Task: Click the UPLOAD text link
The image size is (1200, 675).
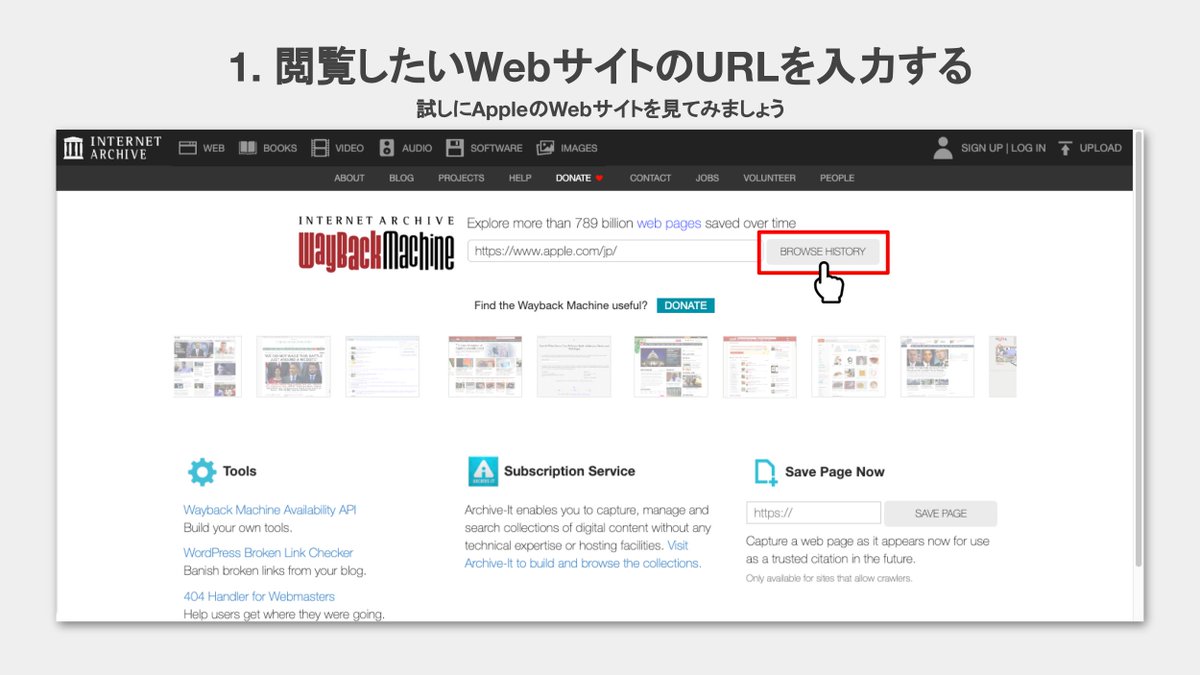Action: coord(1100,148)
